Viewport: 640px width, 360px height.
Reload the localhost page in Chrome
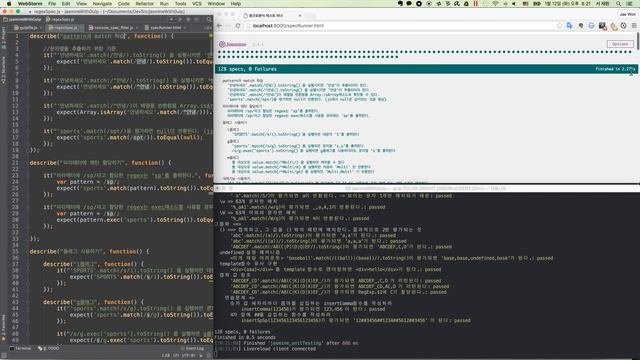(238, 26)
